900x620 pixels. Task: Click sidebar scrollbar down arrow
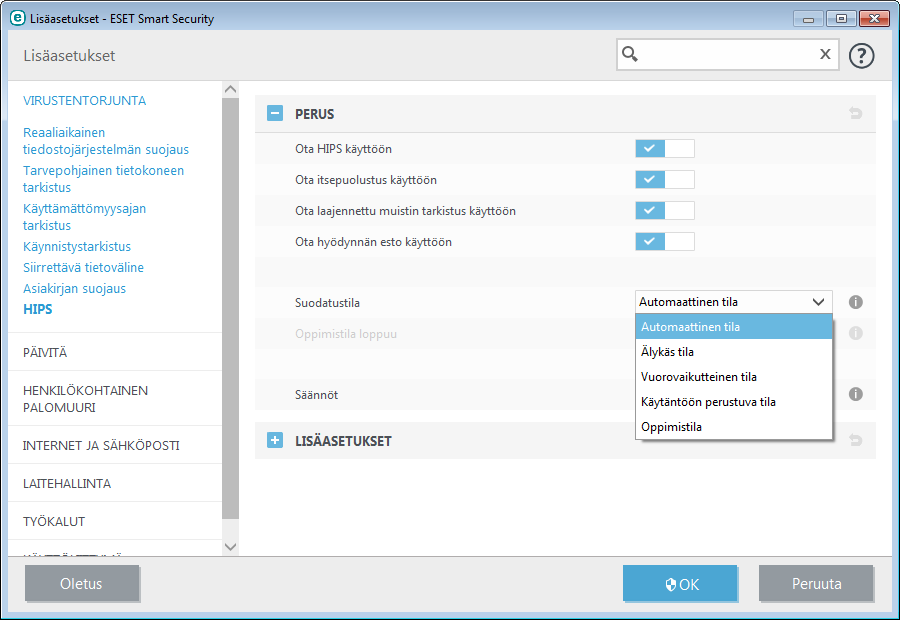pyautogui.click(x=230, y=547)
